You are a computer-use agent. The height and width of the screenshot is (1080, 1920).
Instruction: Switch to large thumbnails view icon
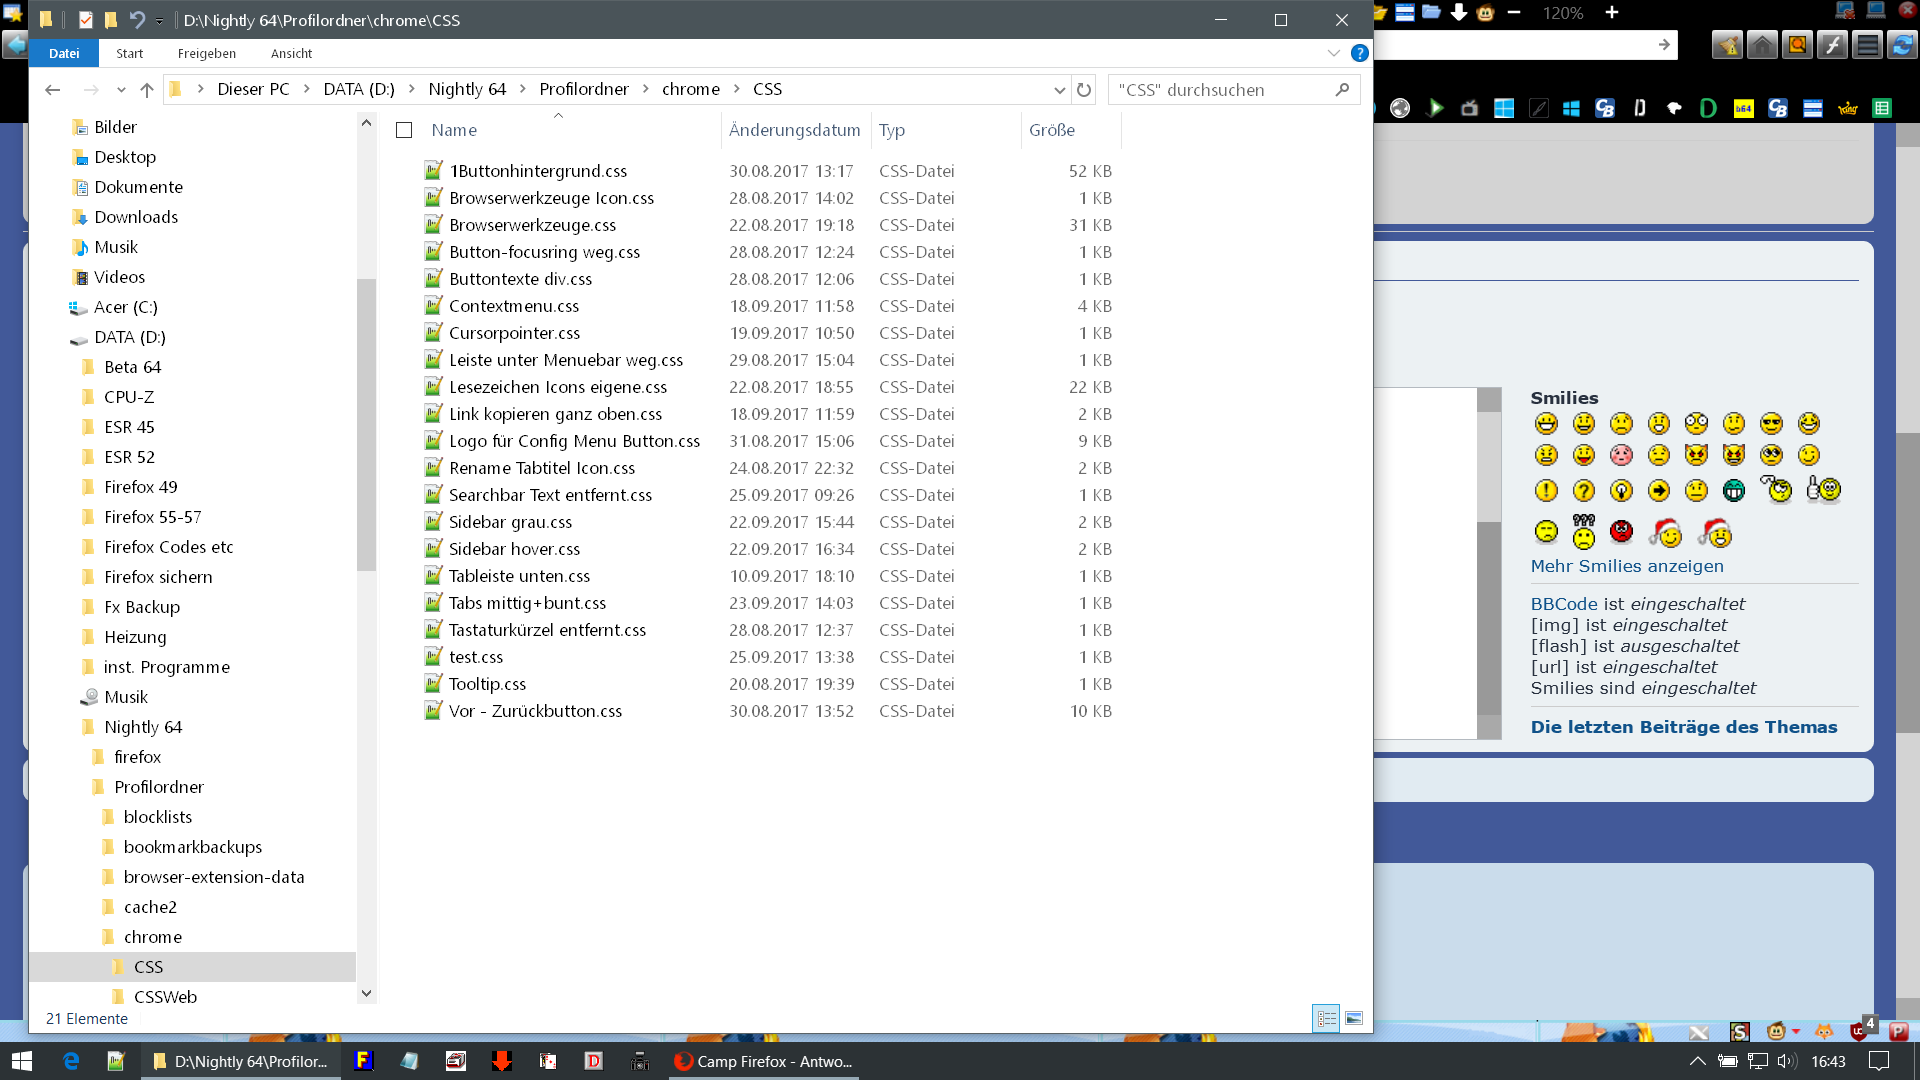(1354, 1018)
